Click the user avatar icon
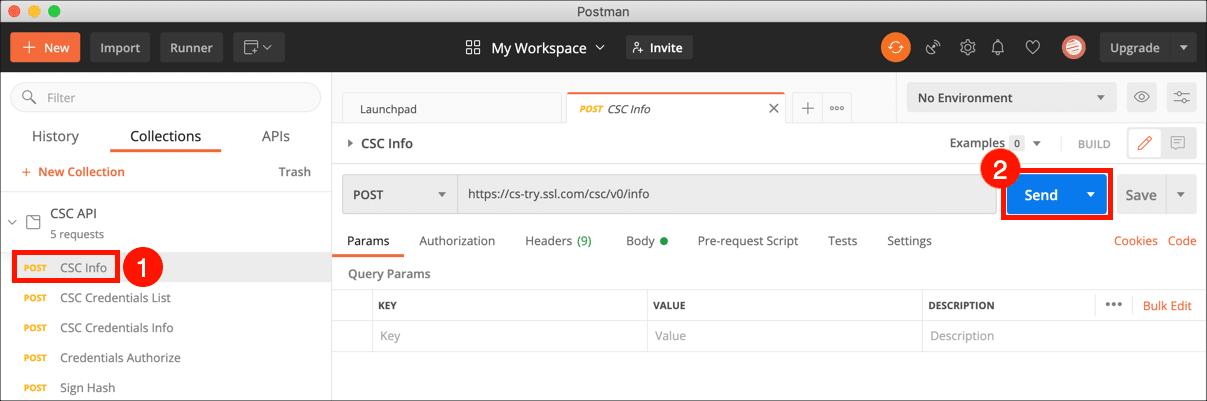The image size is (1207, 401). [x=1072, y=47]
